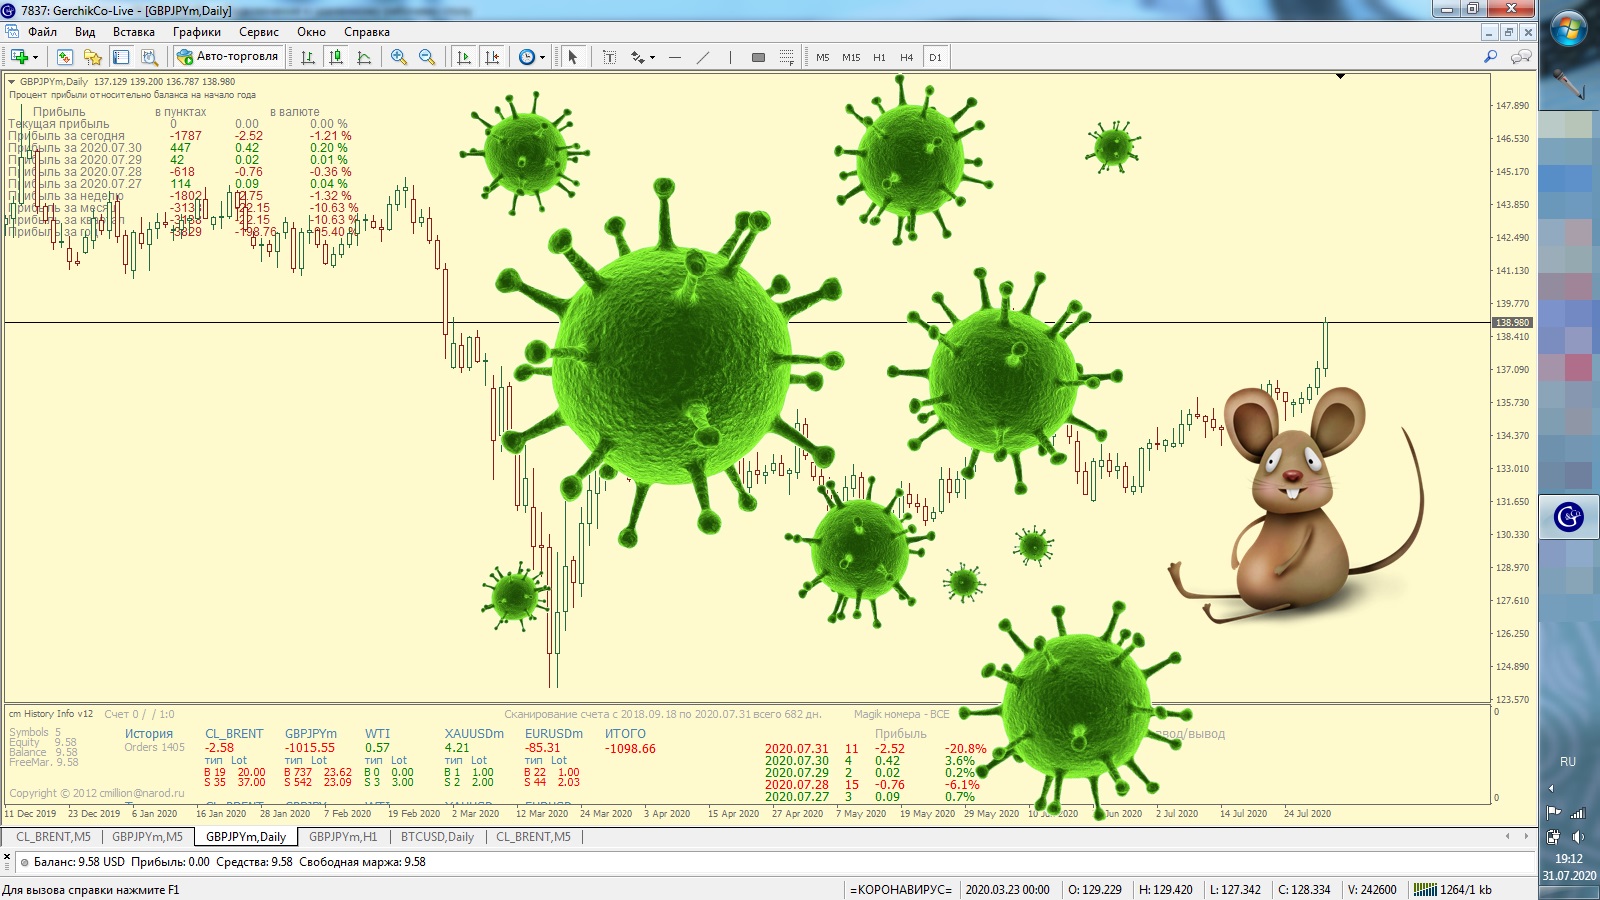Toggle the candlestick chart mode
The image size is (1600, 900).
click(336, 57)
